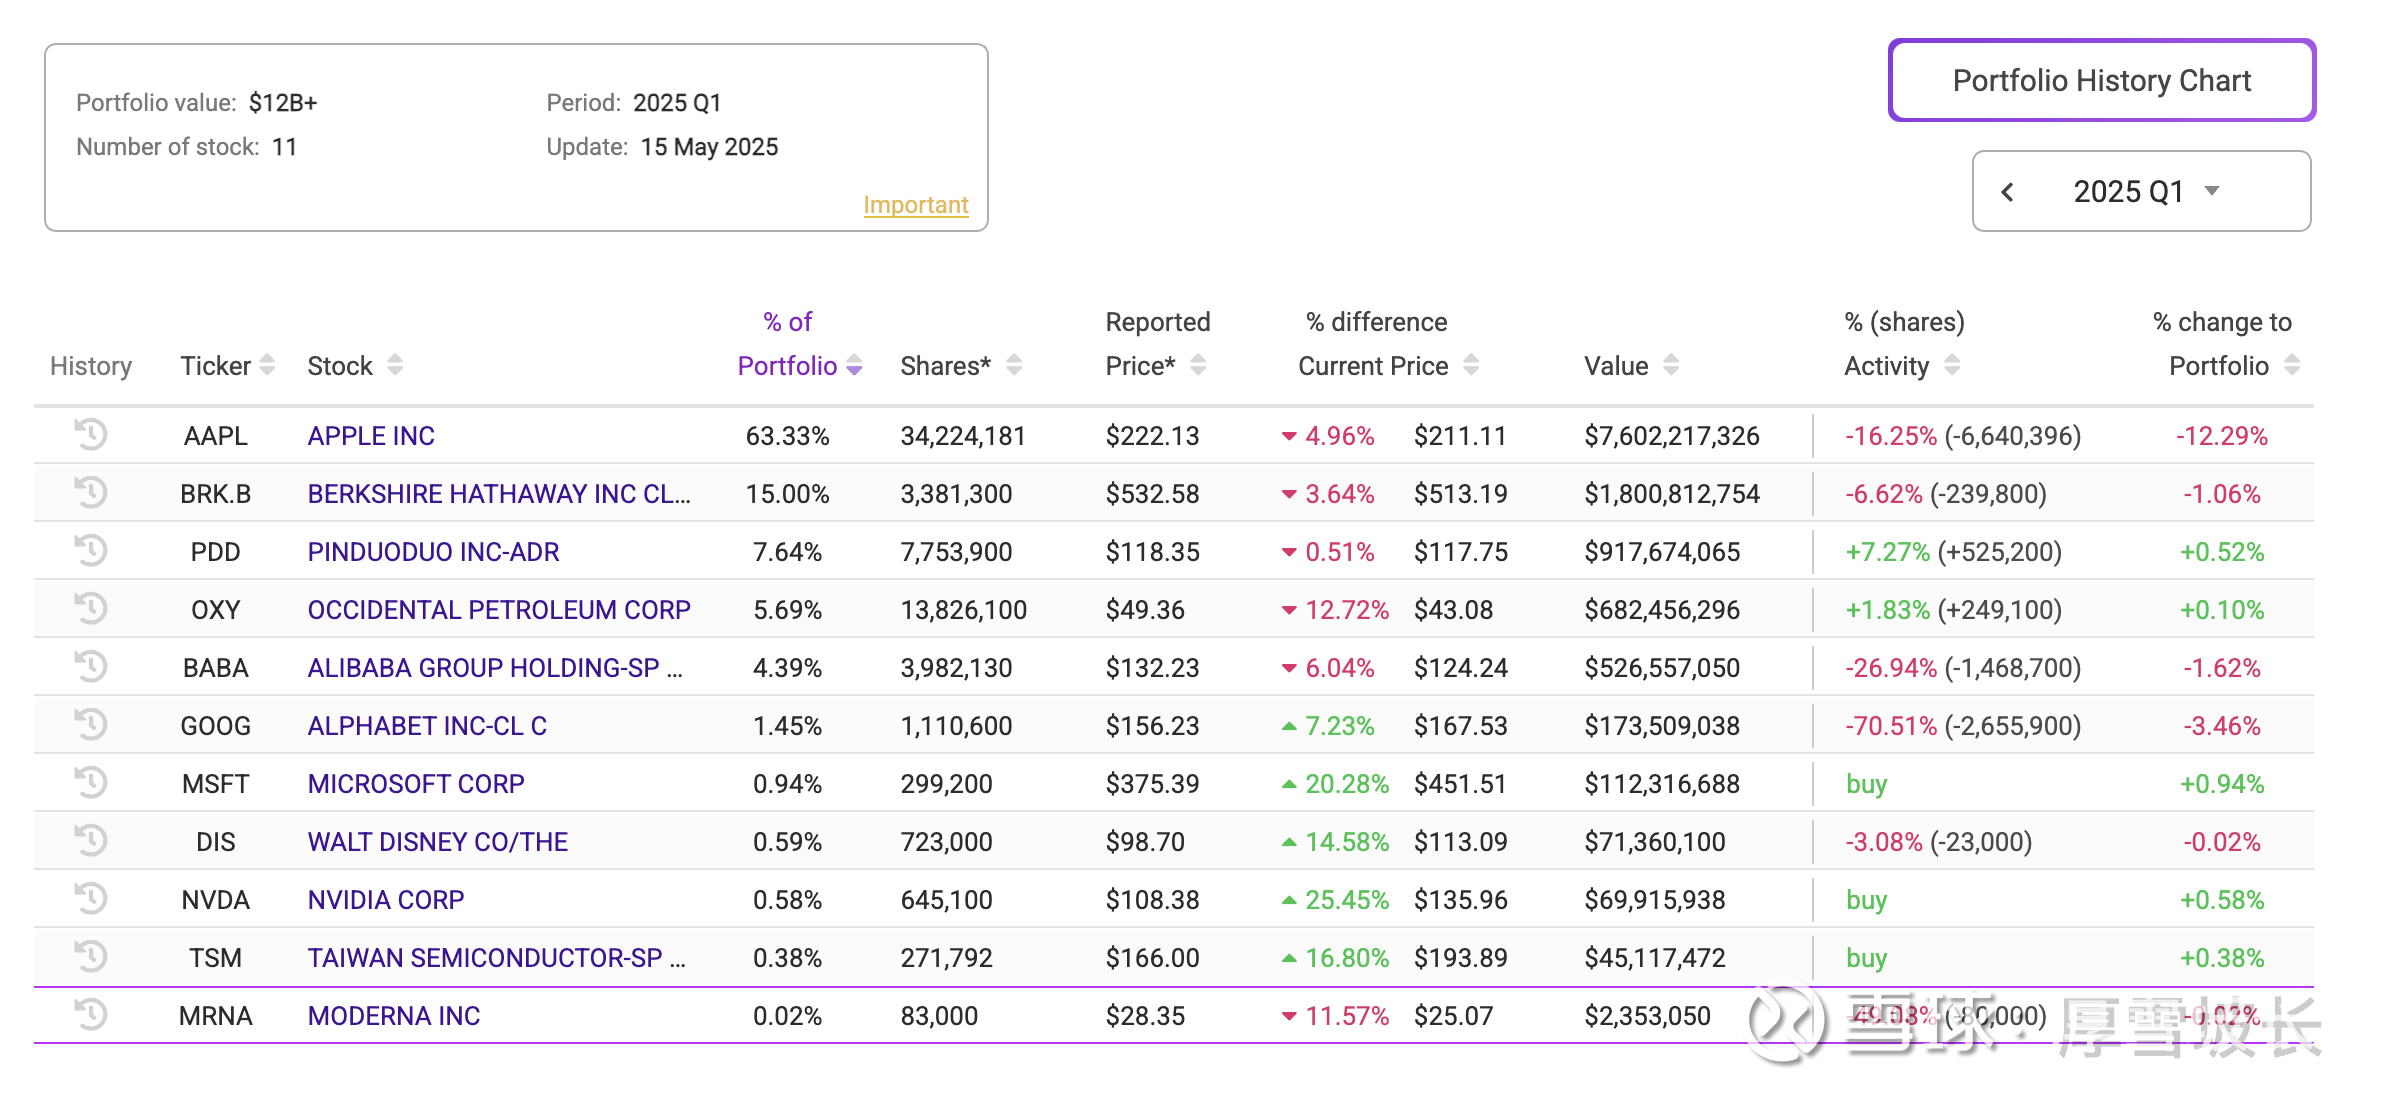Click the Important link
2392x1100 pixels.
coord(915,205)
